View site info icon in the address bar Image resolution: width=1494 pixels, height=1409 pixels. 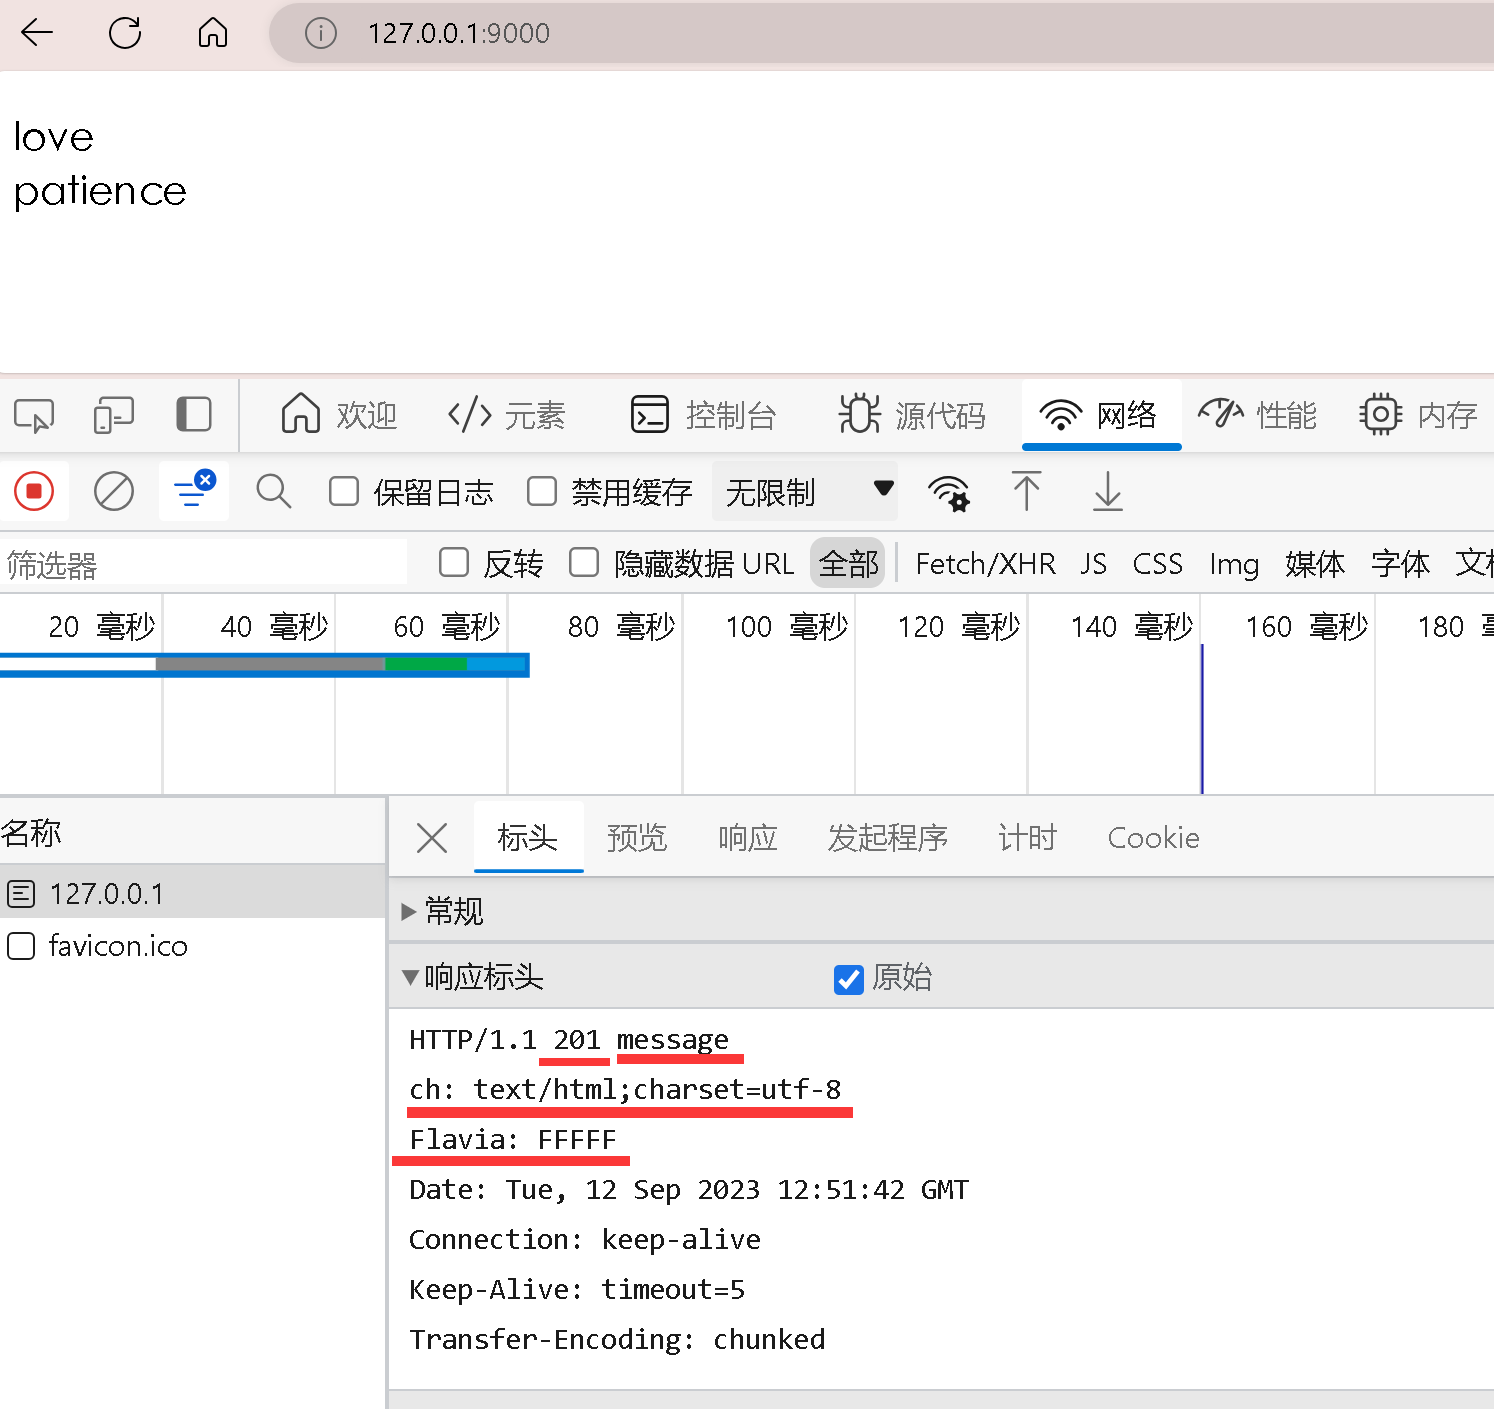320,34
